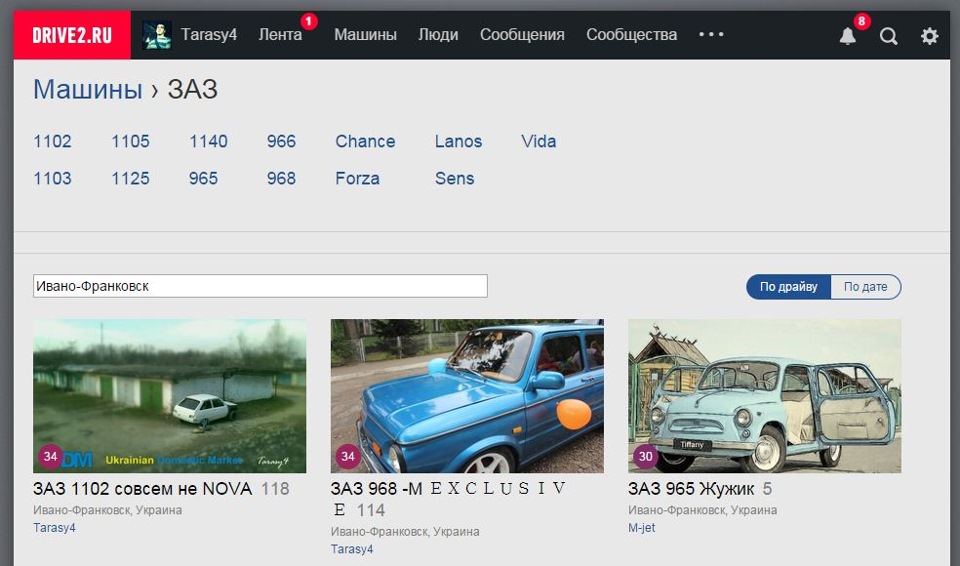Image resolution: width=960 pixels, height=566 pixels.
Task: Open the Машины menu item
Action: 366,34
